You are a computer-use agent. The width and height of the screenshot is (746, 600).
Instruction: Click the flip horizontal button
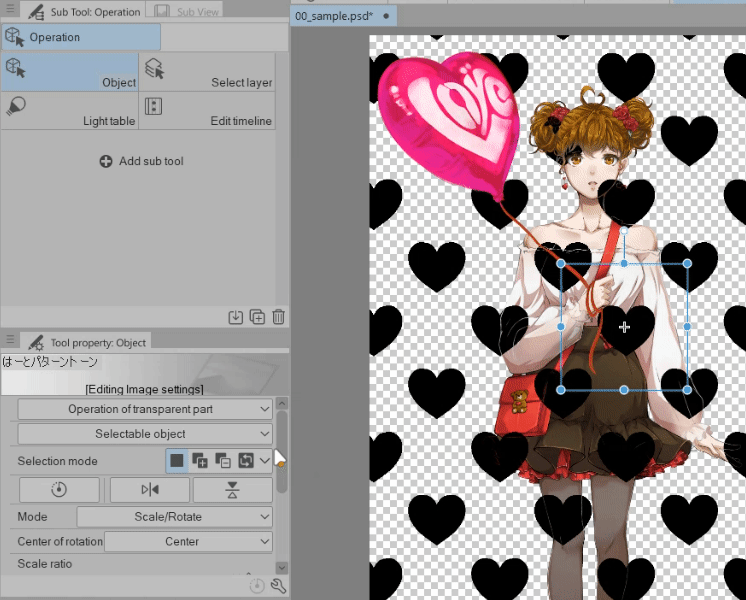(x=150, y=489)
